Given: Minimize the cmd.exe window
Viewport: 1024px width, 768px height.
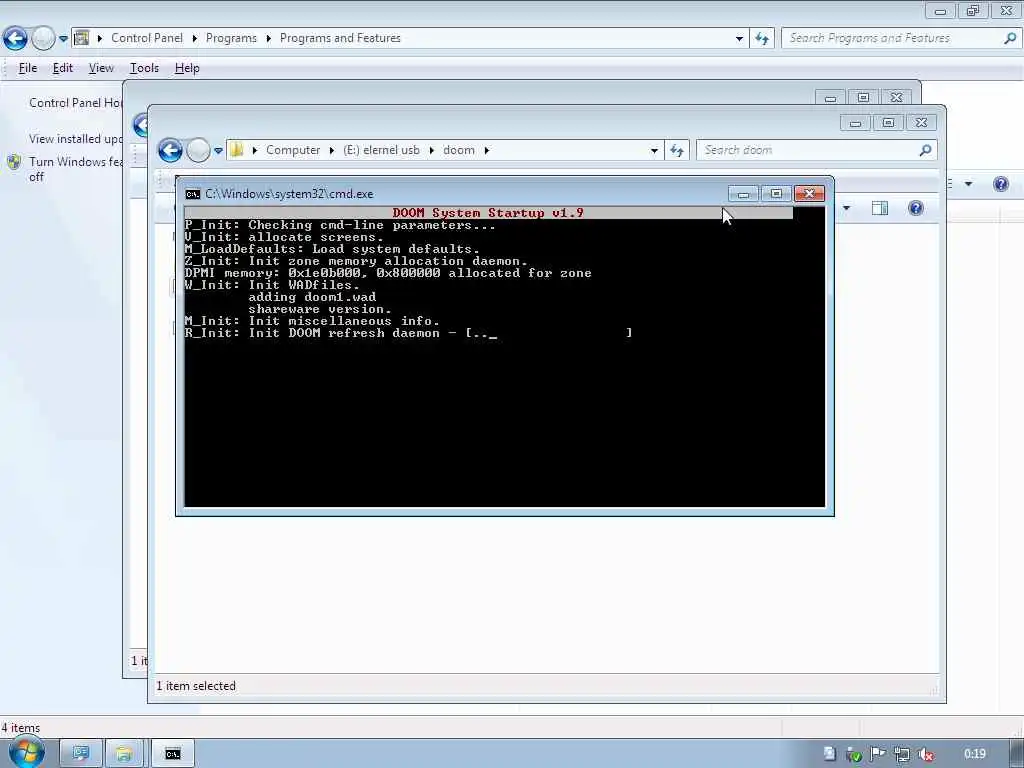Looking at the screenshot, I should click(743, 193).
